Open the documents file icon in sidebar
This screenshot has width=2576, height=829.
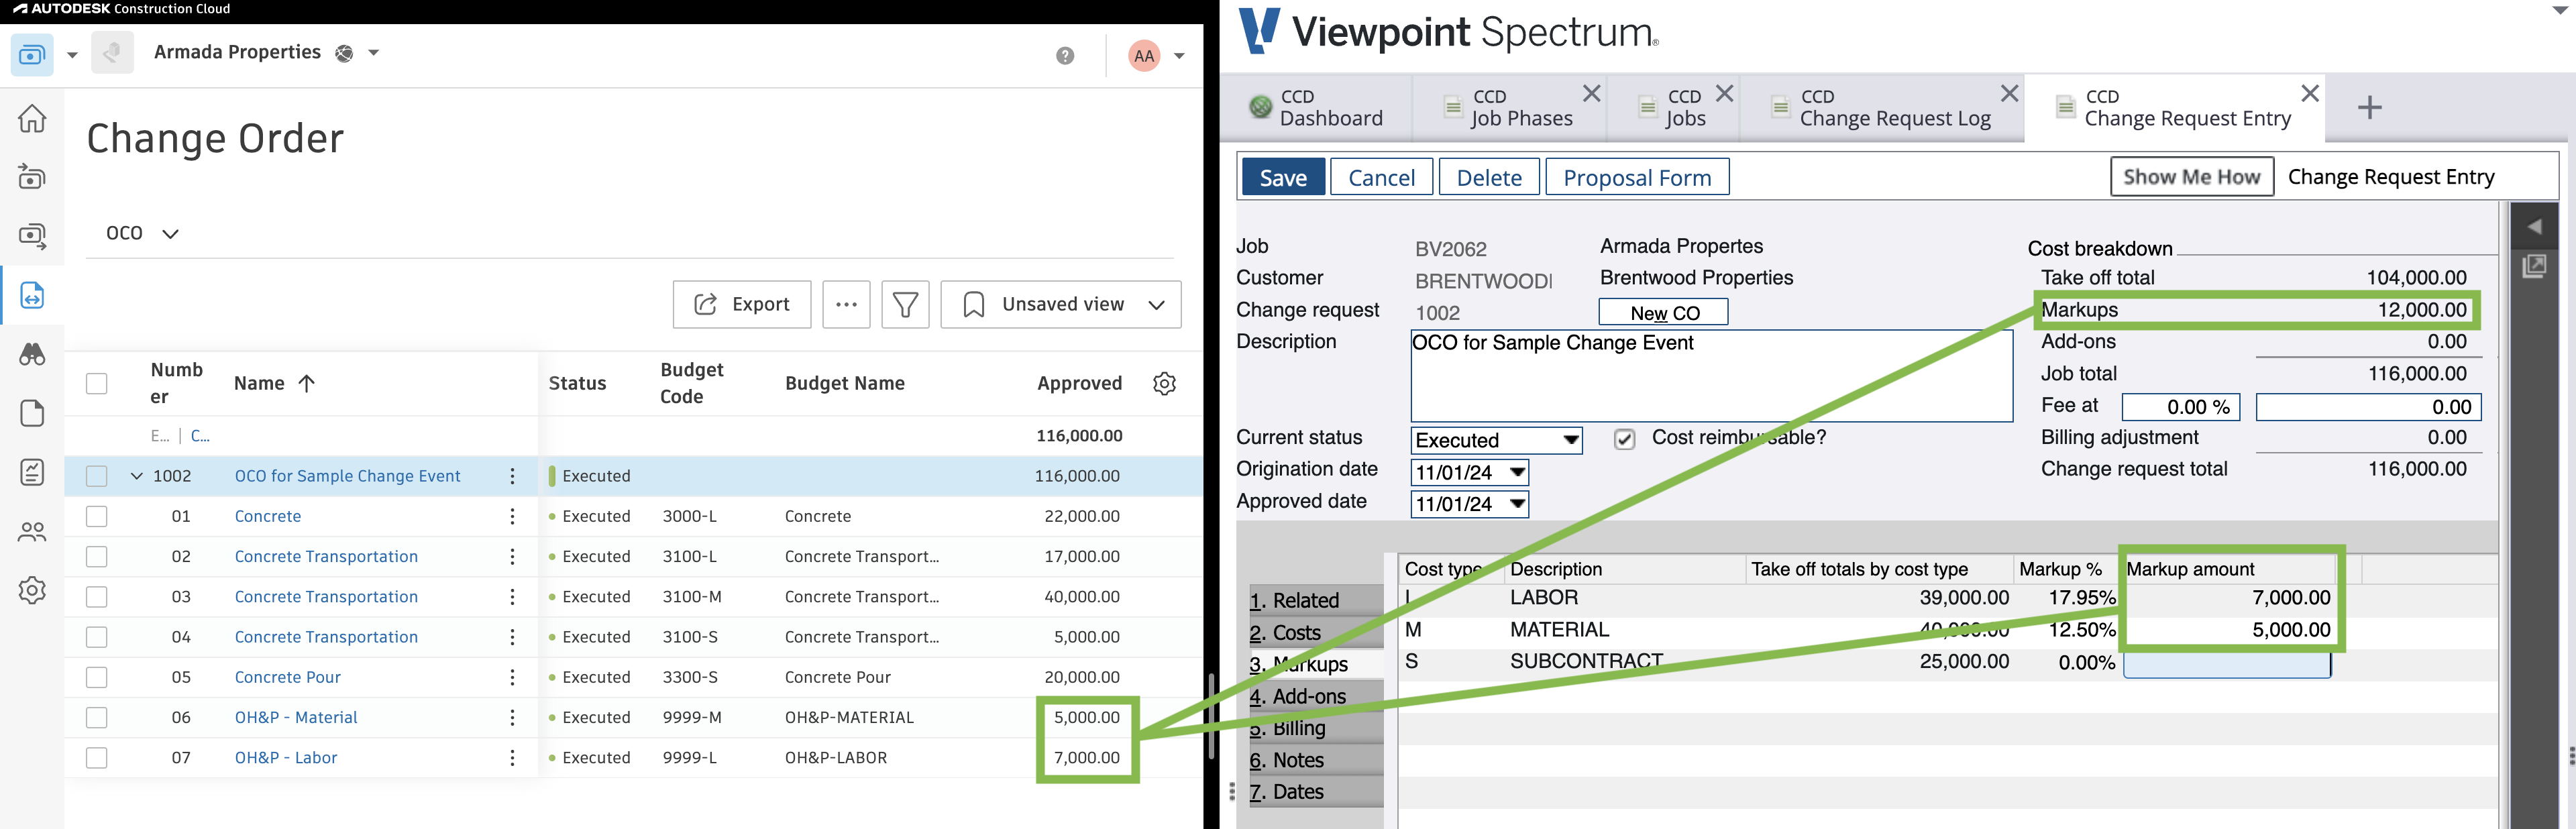[32, 413]
